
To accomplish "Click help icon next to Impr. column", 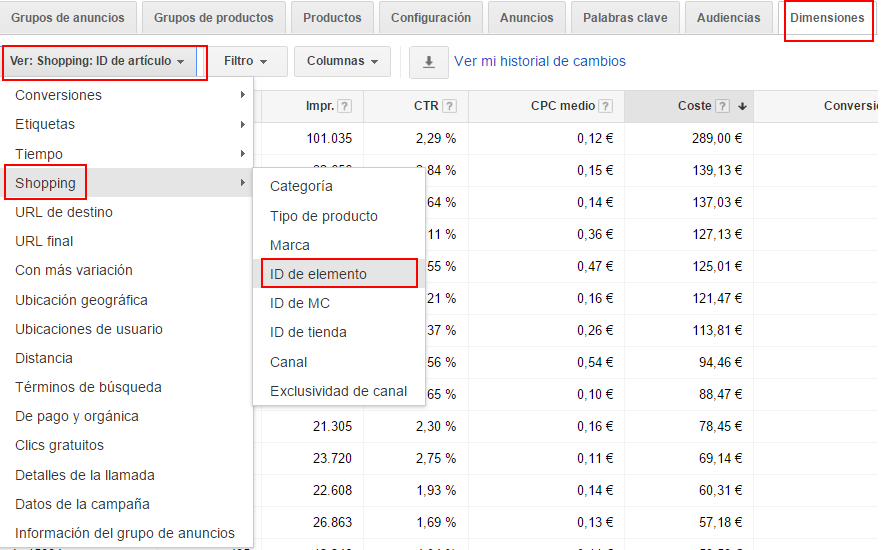I will [344, 106].
